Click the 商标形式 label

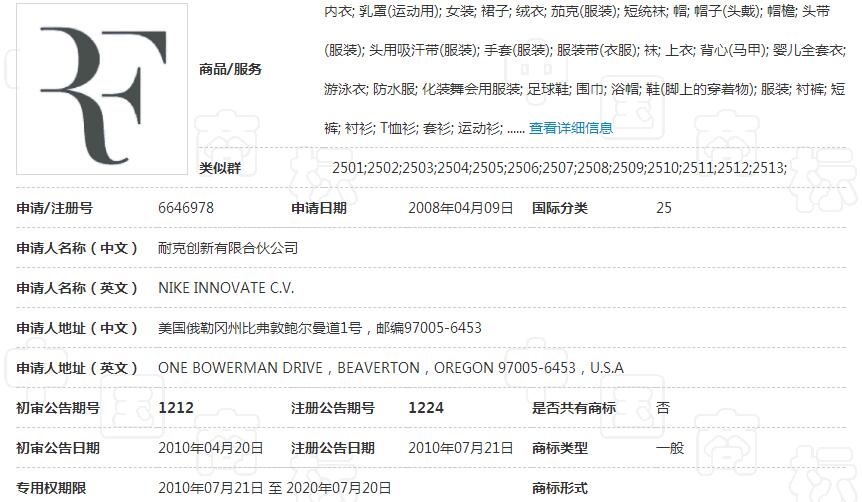tap(560, 488)
